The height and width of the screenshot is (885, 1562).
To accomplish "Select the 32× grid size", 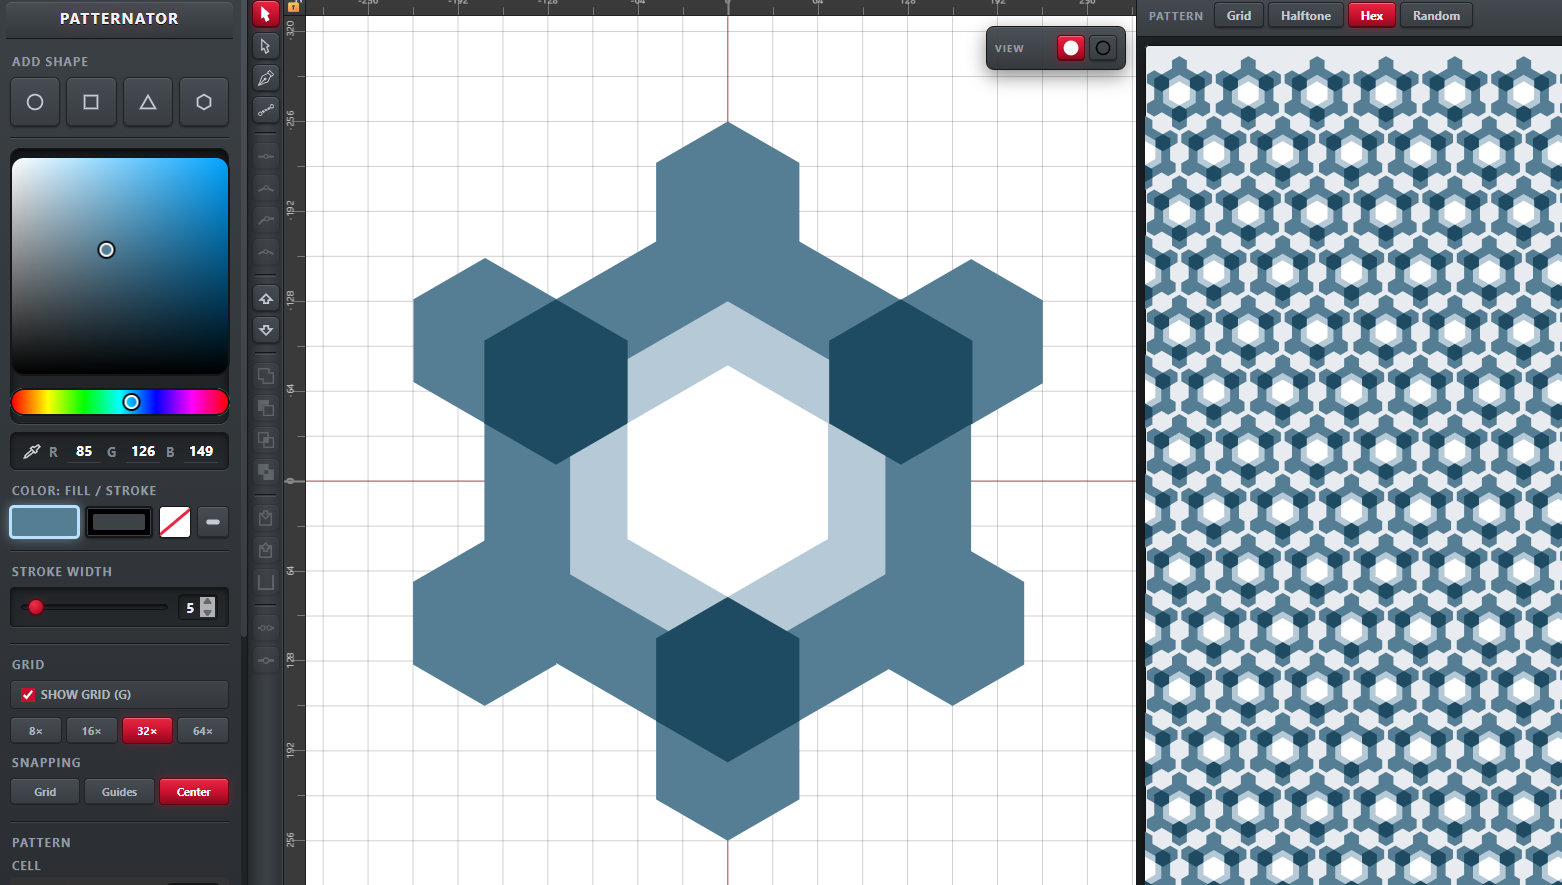I will tap(147, 731).
